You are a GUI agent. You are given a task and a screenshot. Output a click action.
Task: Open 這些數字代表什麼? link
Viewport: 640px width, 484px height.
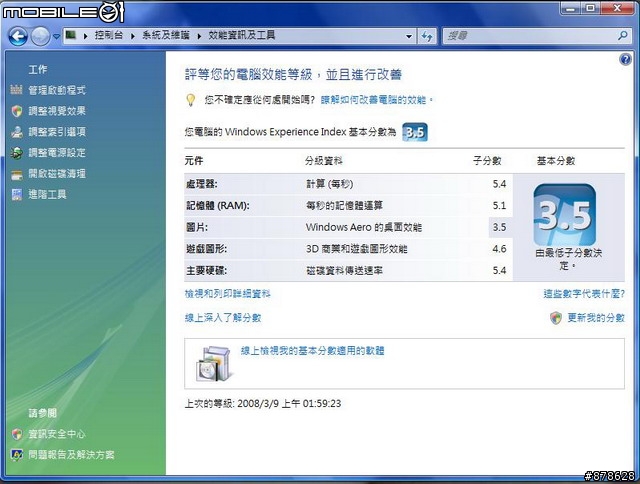pyautogui.click(x=584, y=294)
